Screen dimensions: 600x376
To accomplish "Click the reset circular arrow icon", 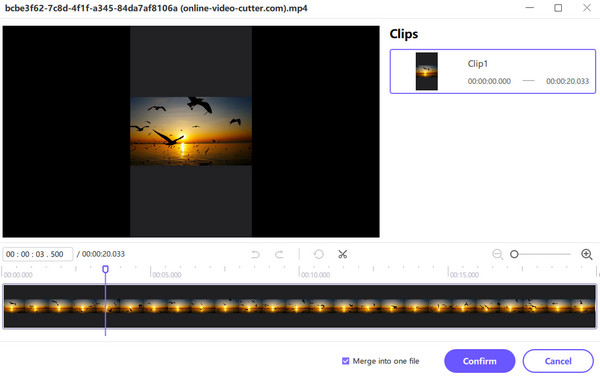I will click(318, 254).
